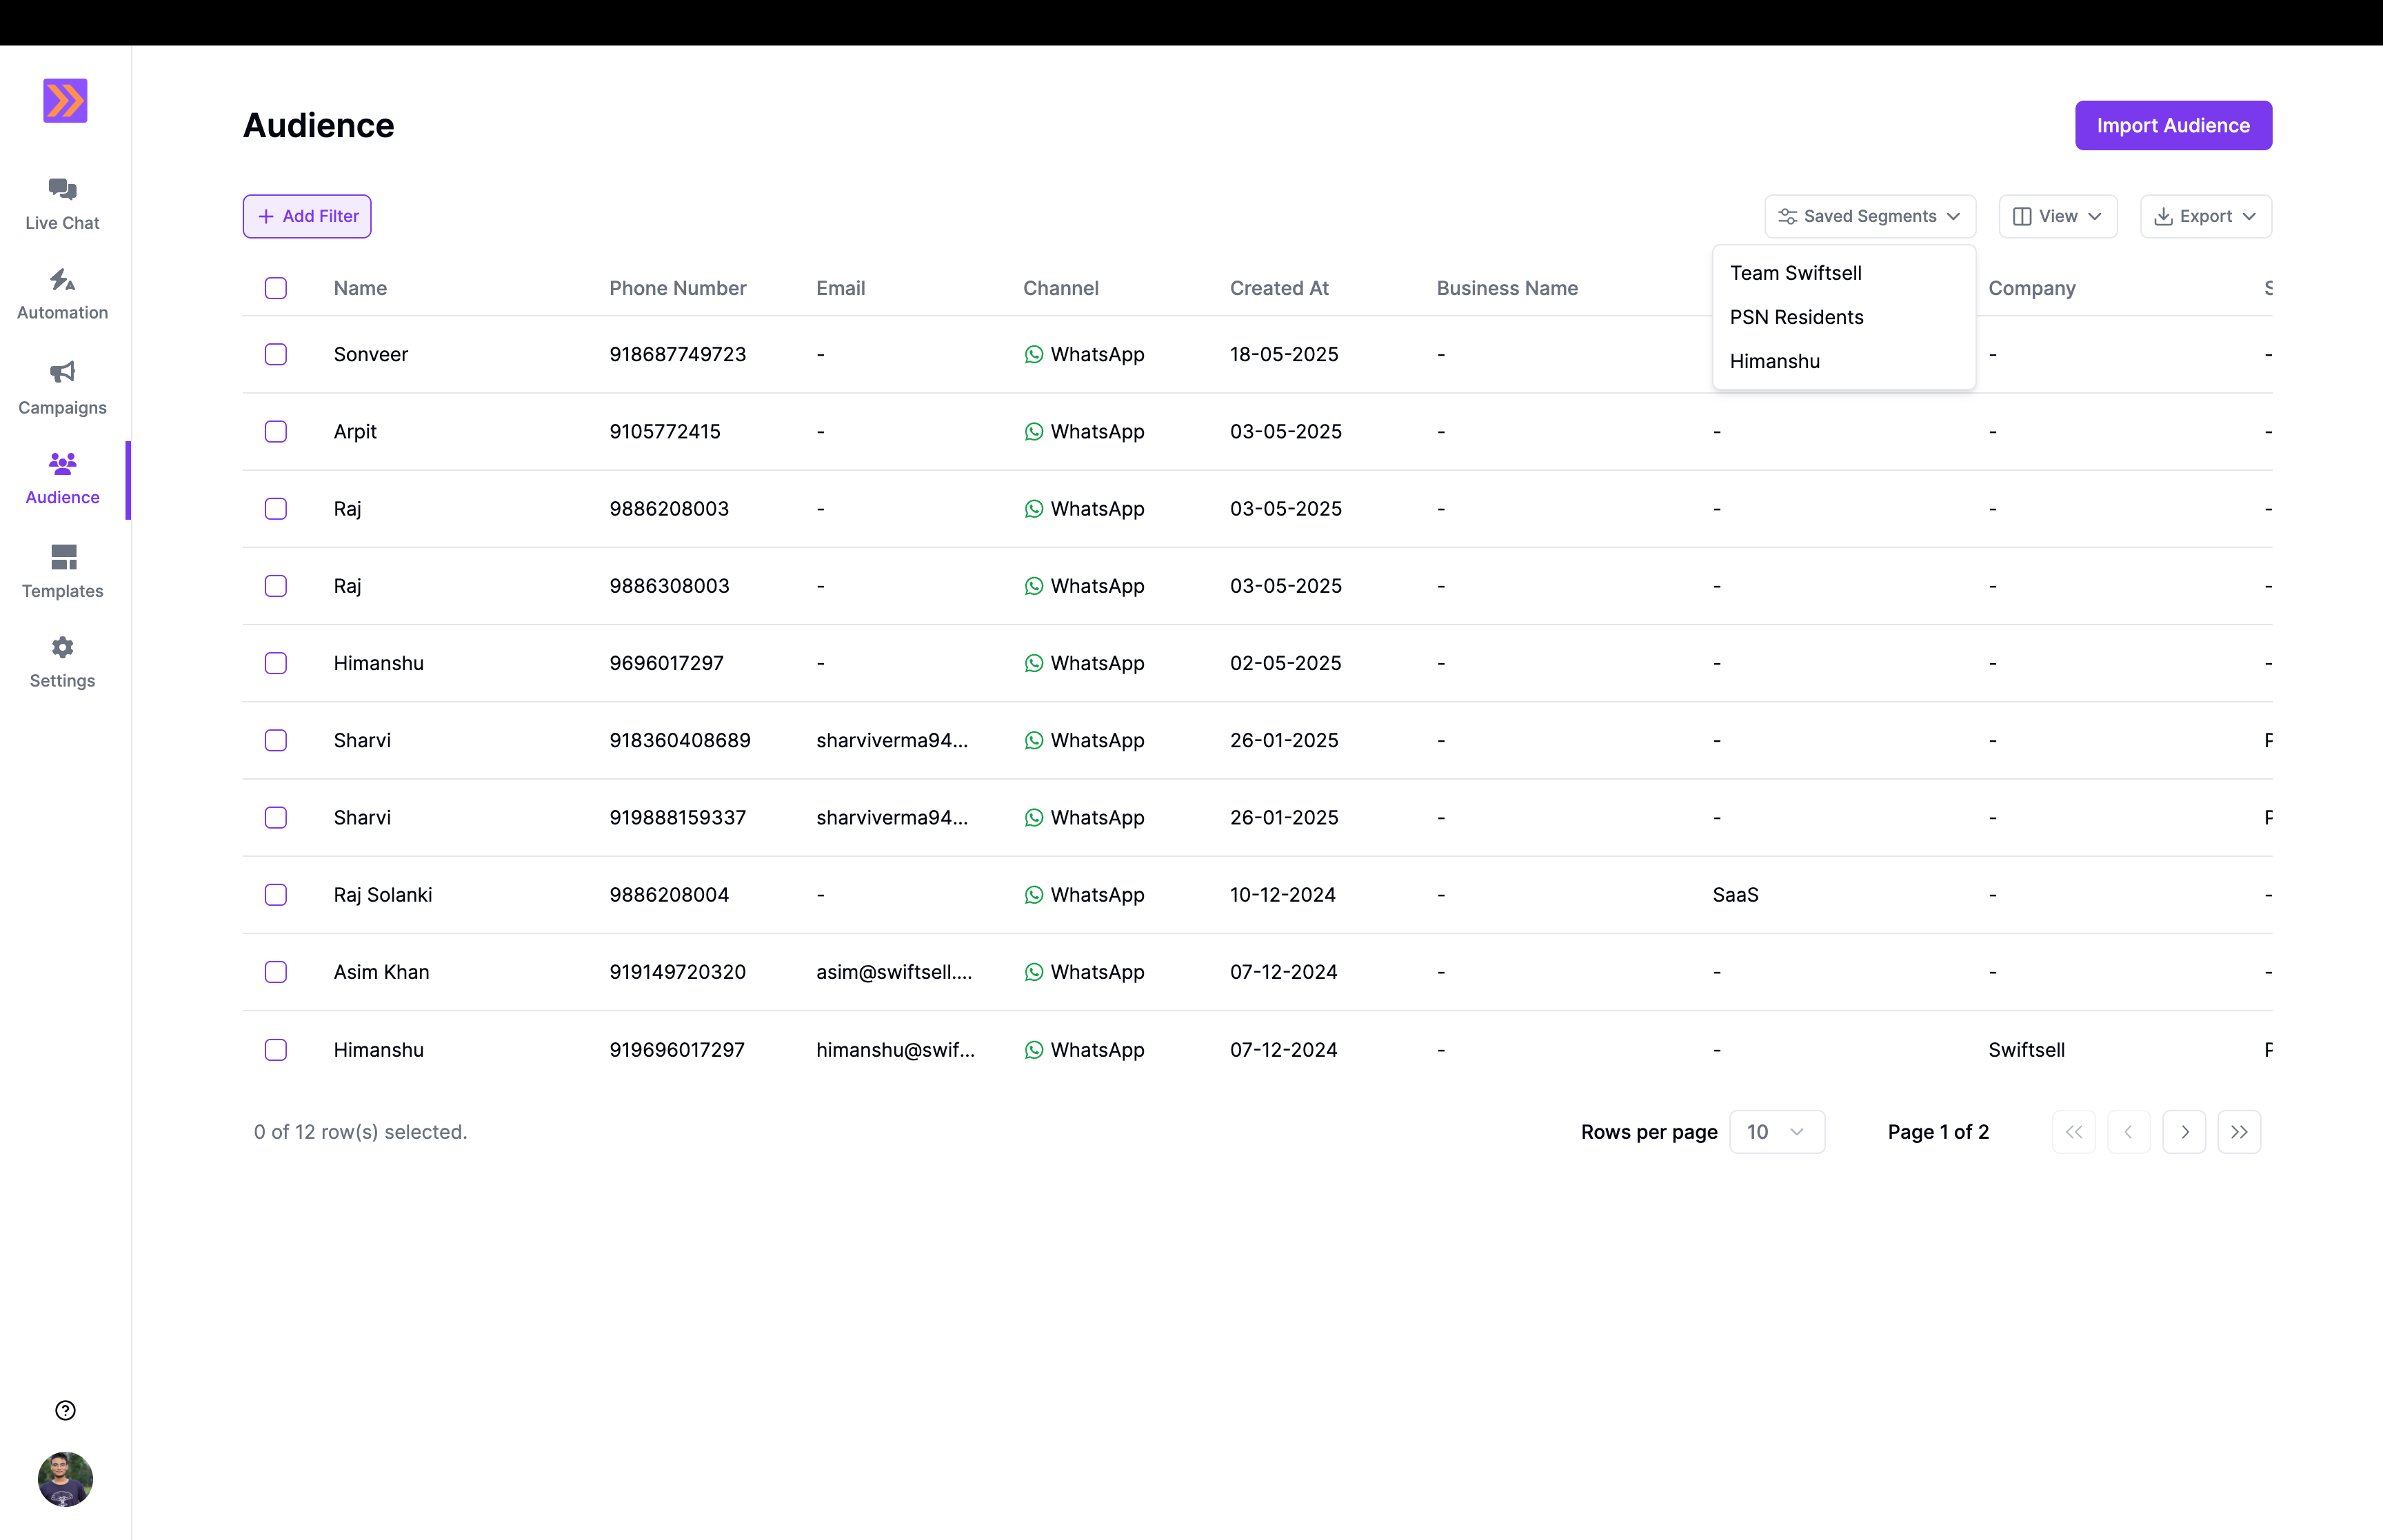Open Live Chat from sidebar
Viewport: 2383px width, 1540px height.
point(62,204)
